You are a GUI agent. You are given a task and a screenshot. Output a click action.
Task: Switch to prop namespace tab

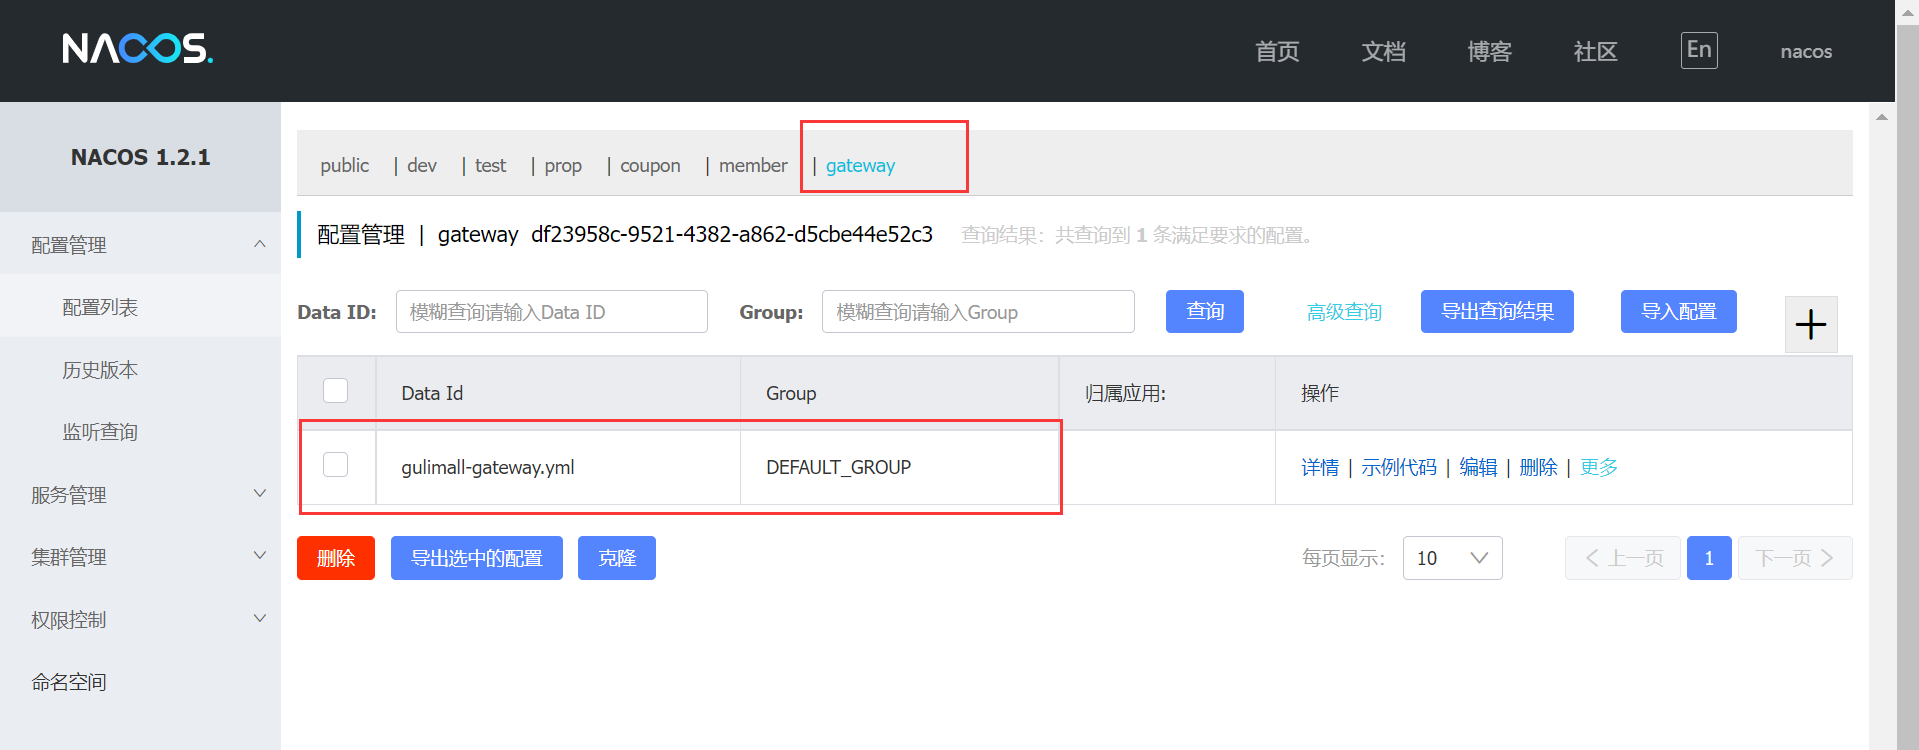(x=563, y=165)
